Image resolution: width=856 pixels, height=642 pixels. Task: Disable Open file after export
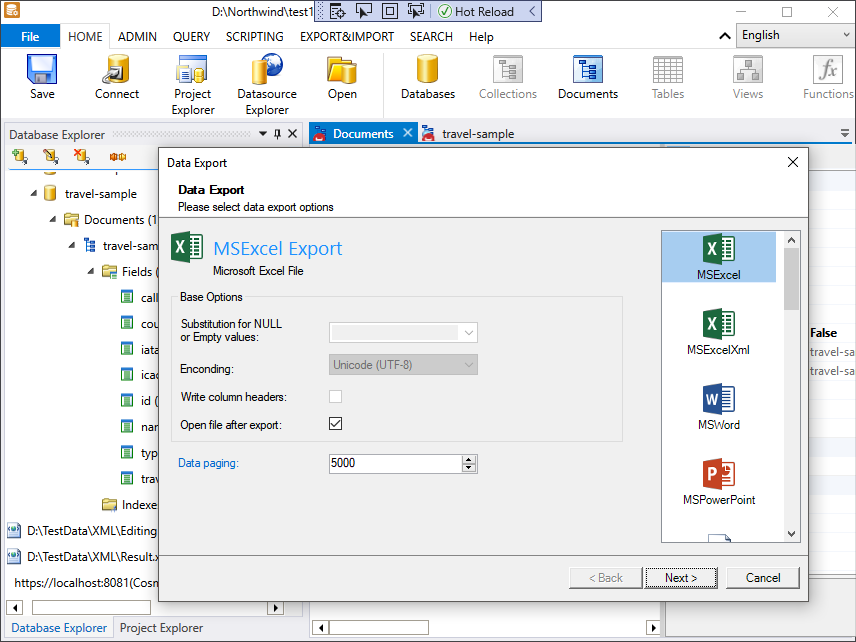tap(335, 423)
